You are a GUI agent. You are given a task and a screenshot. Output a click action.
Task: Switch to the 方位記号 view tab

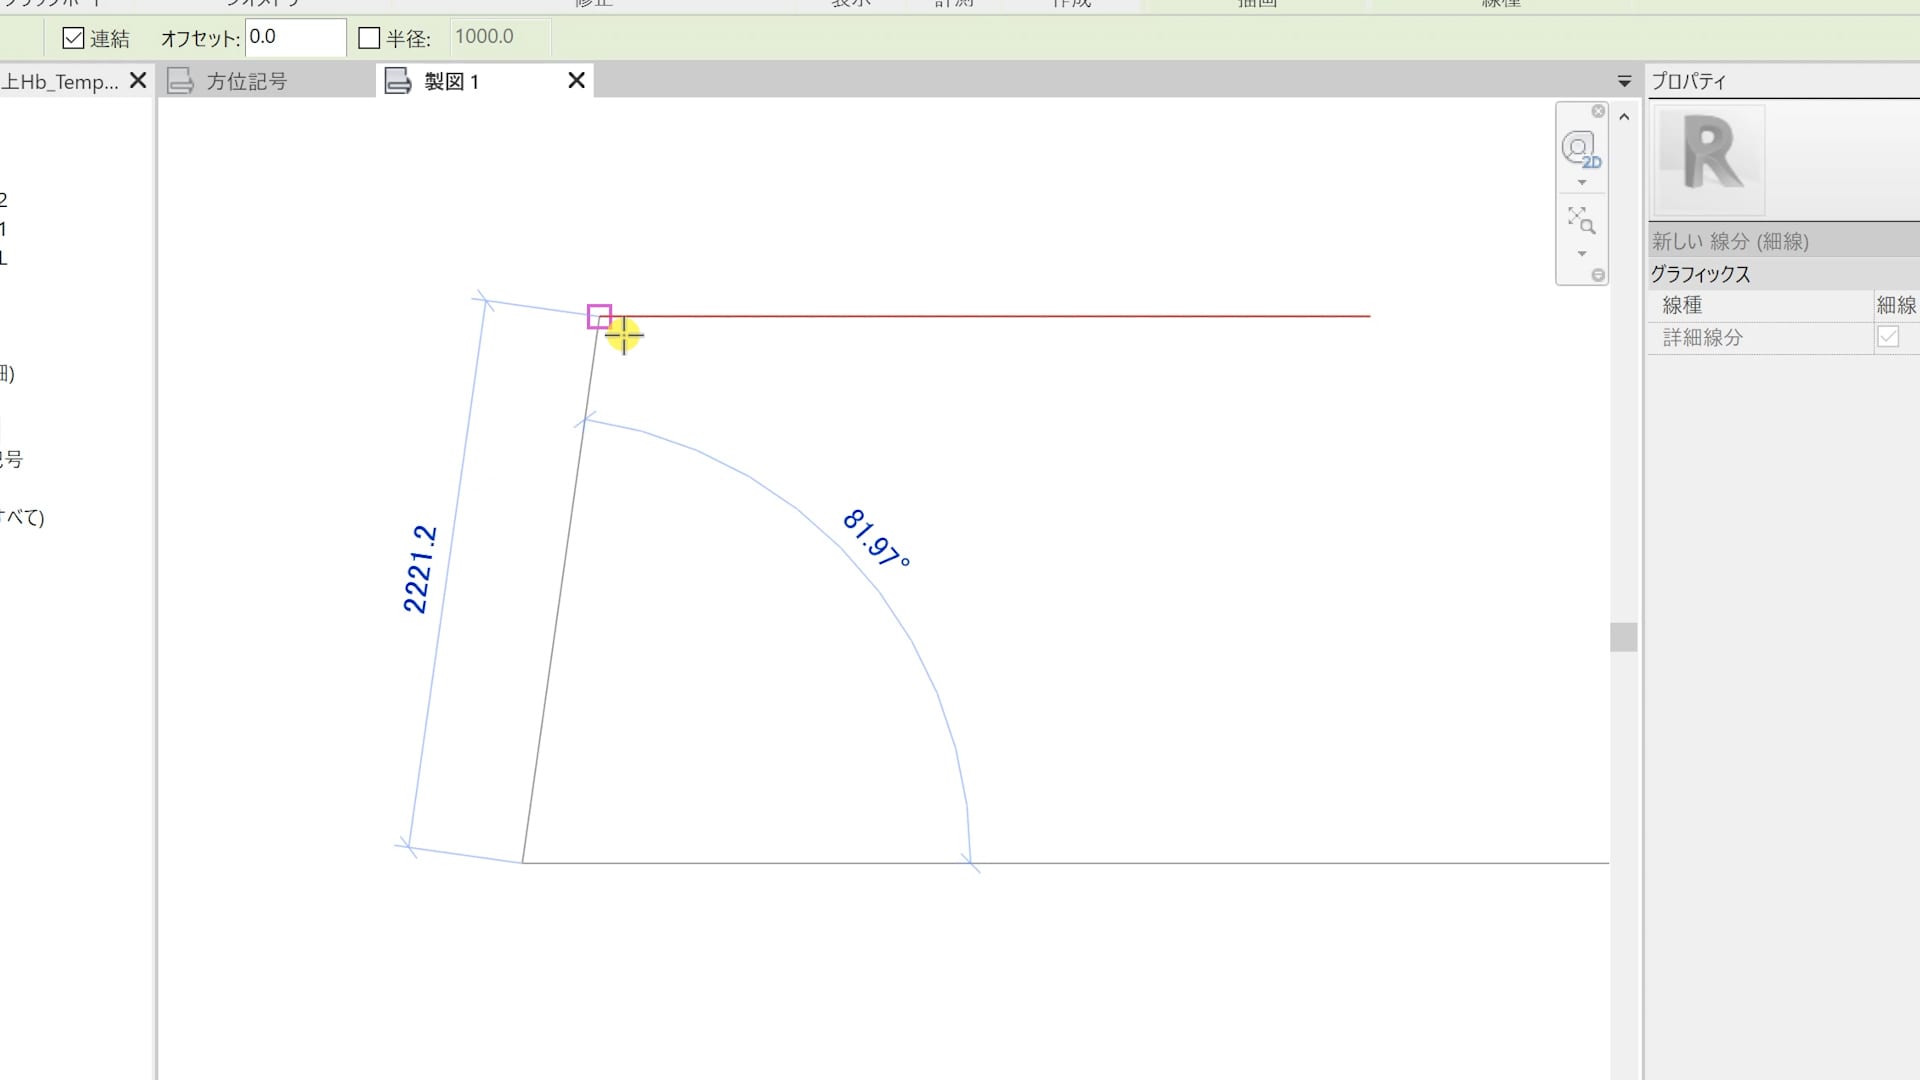[246, 82]
